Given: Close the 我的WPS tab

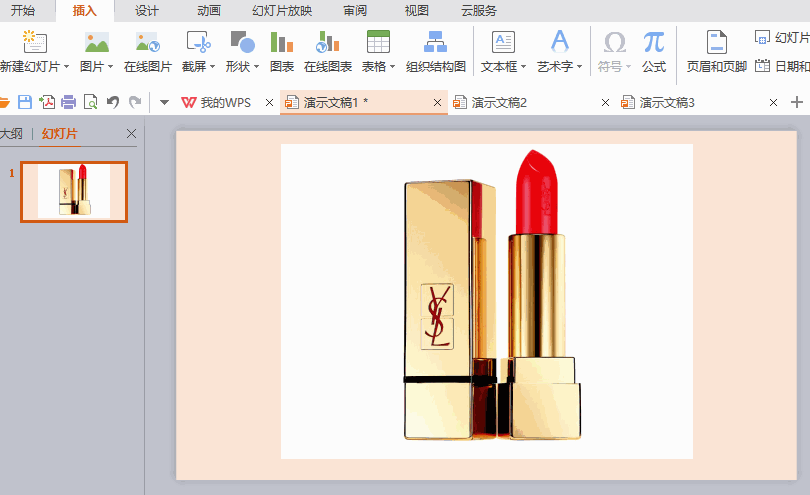Looking at the screenshot, I should (x=269, y=102).
